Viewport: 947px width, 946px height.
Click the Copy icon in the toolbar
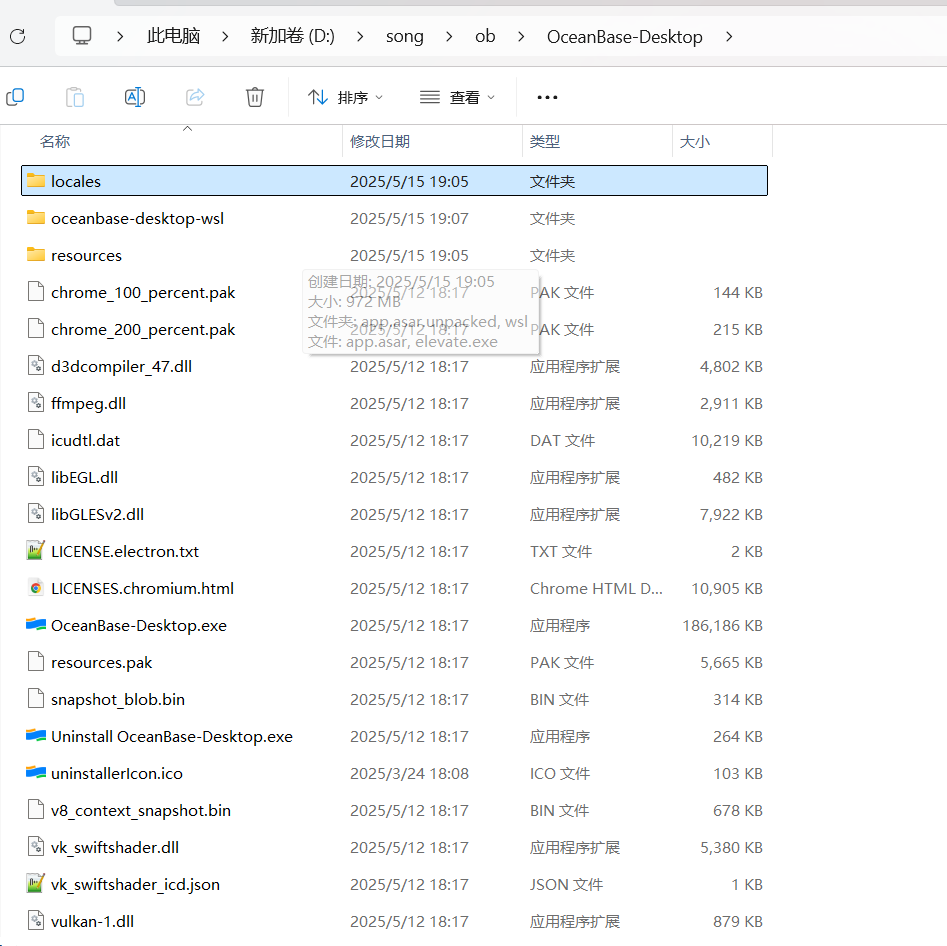pyautogui.click(x=14, y=97)
